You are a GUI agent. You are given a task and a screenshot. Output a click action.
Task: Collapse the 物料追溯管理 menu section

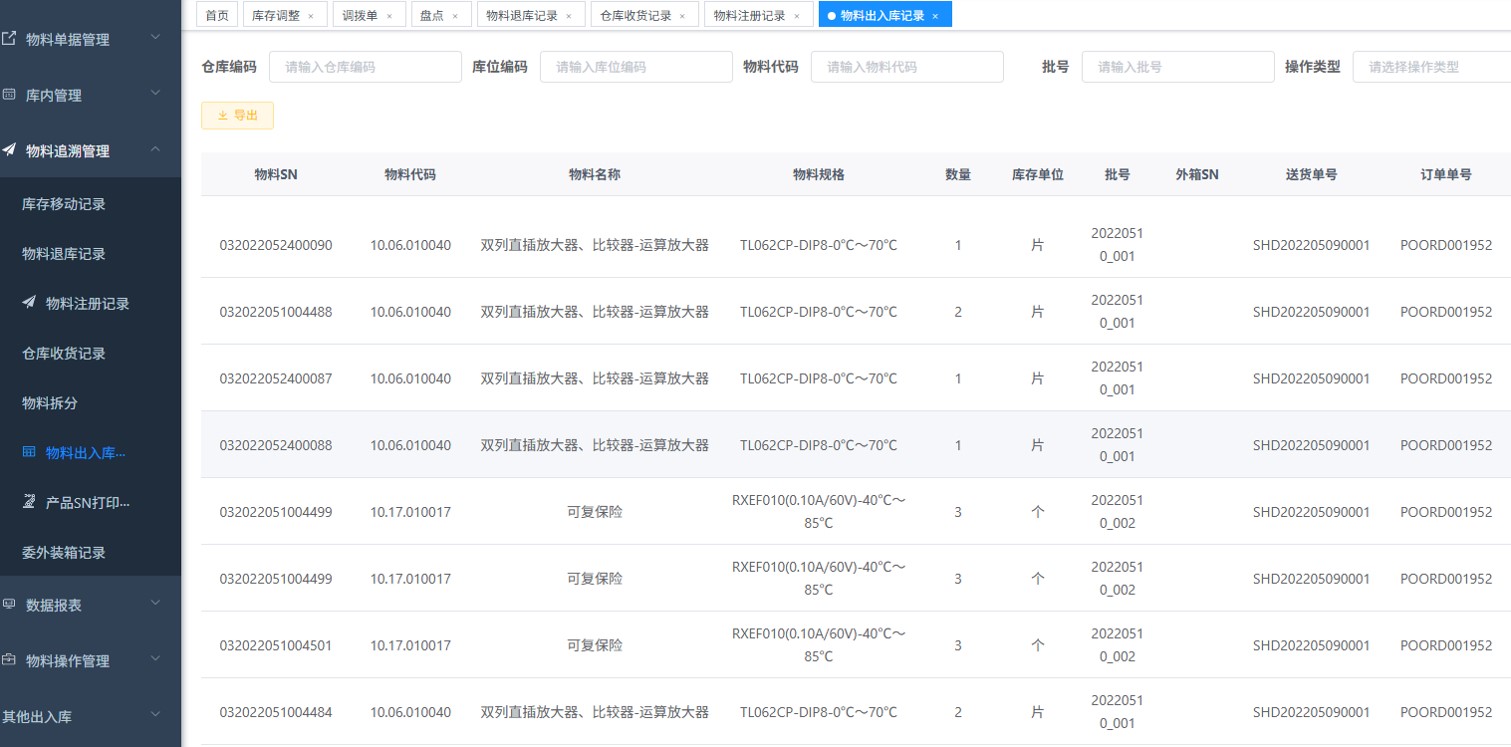(155, 150)
